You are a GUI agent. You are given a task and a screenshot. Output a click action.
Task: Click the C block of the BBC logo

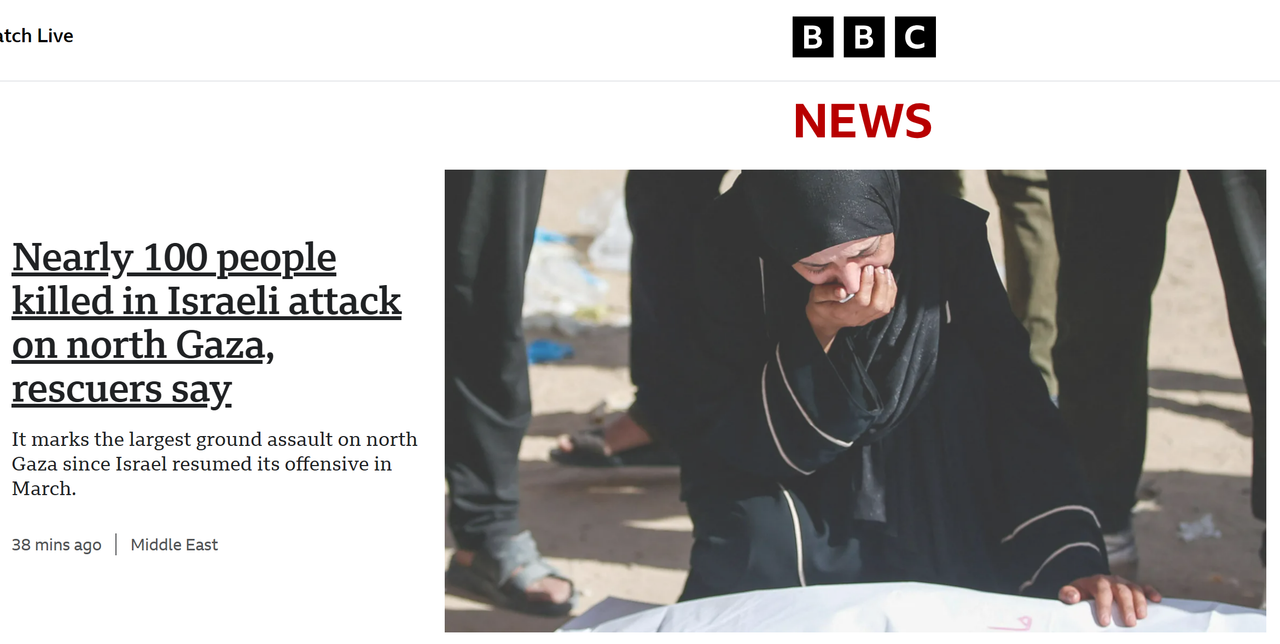tap(915, 37)
